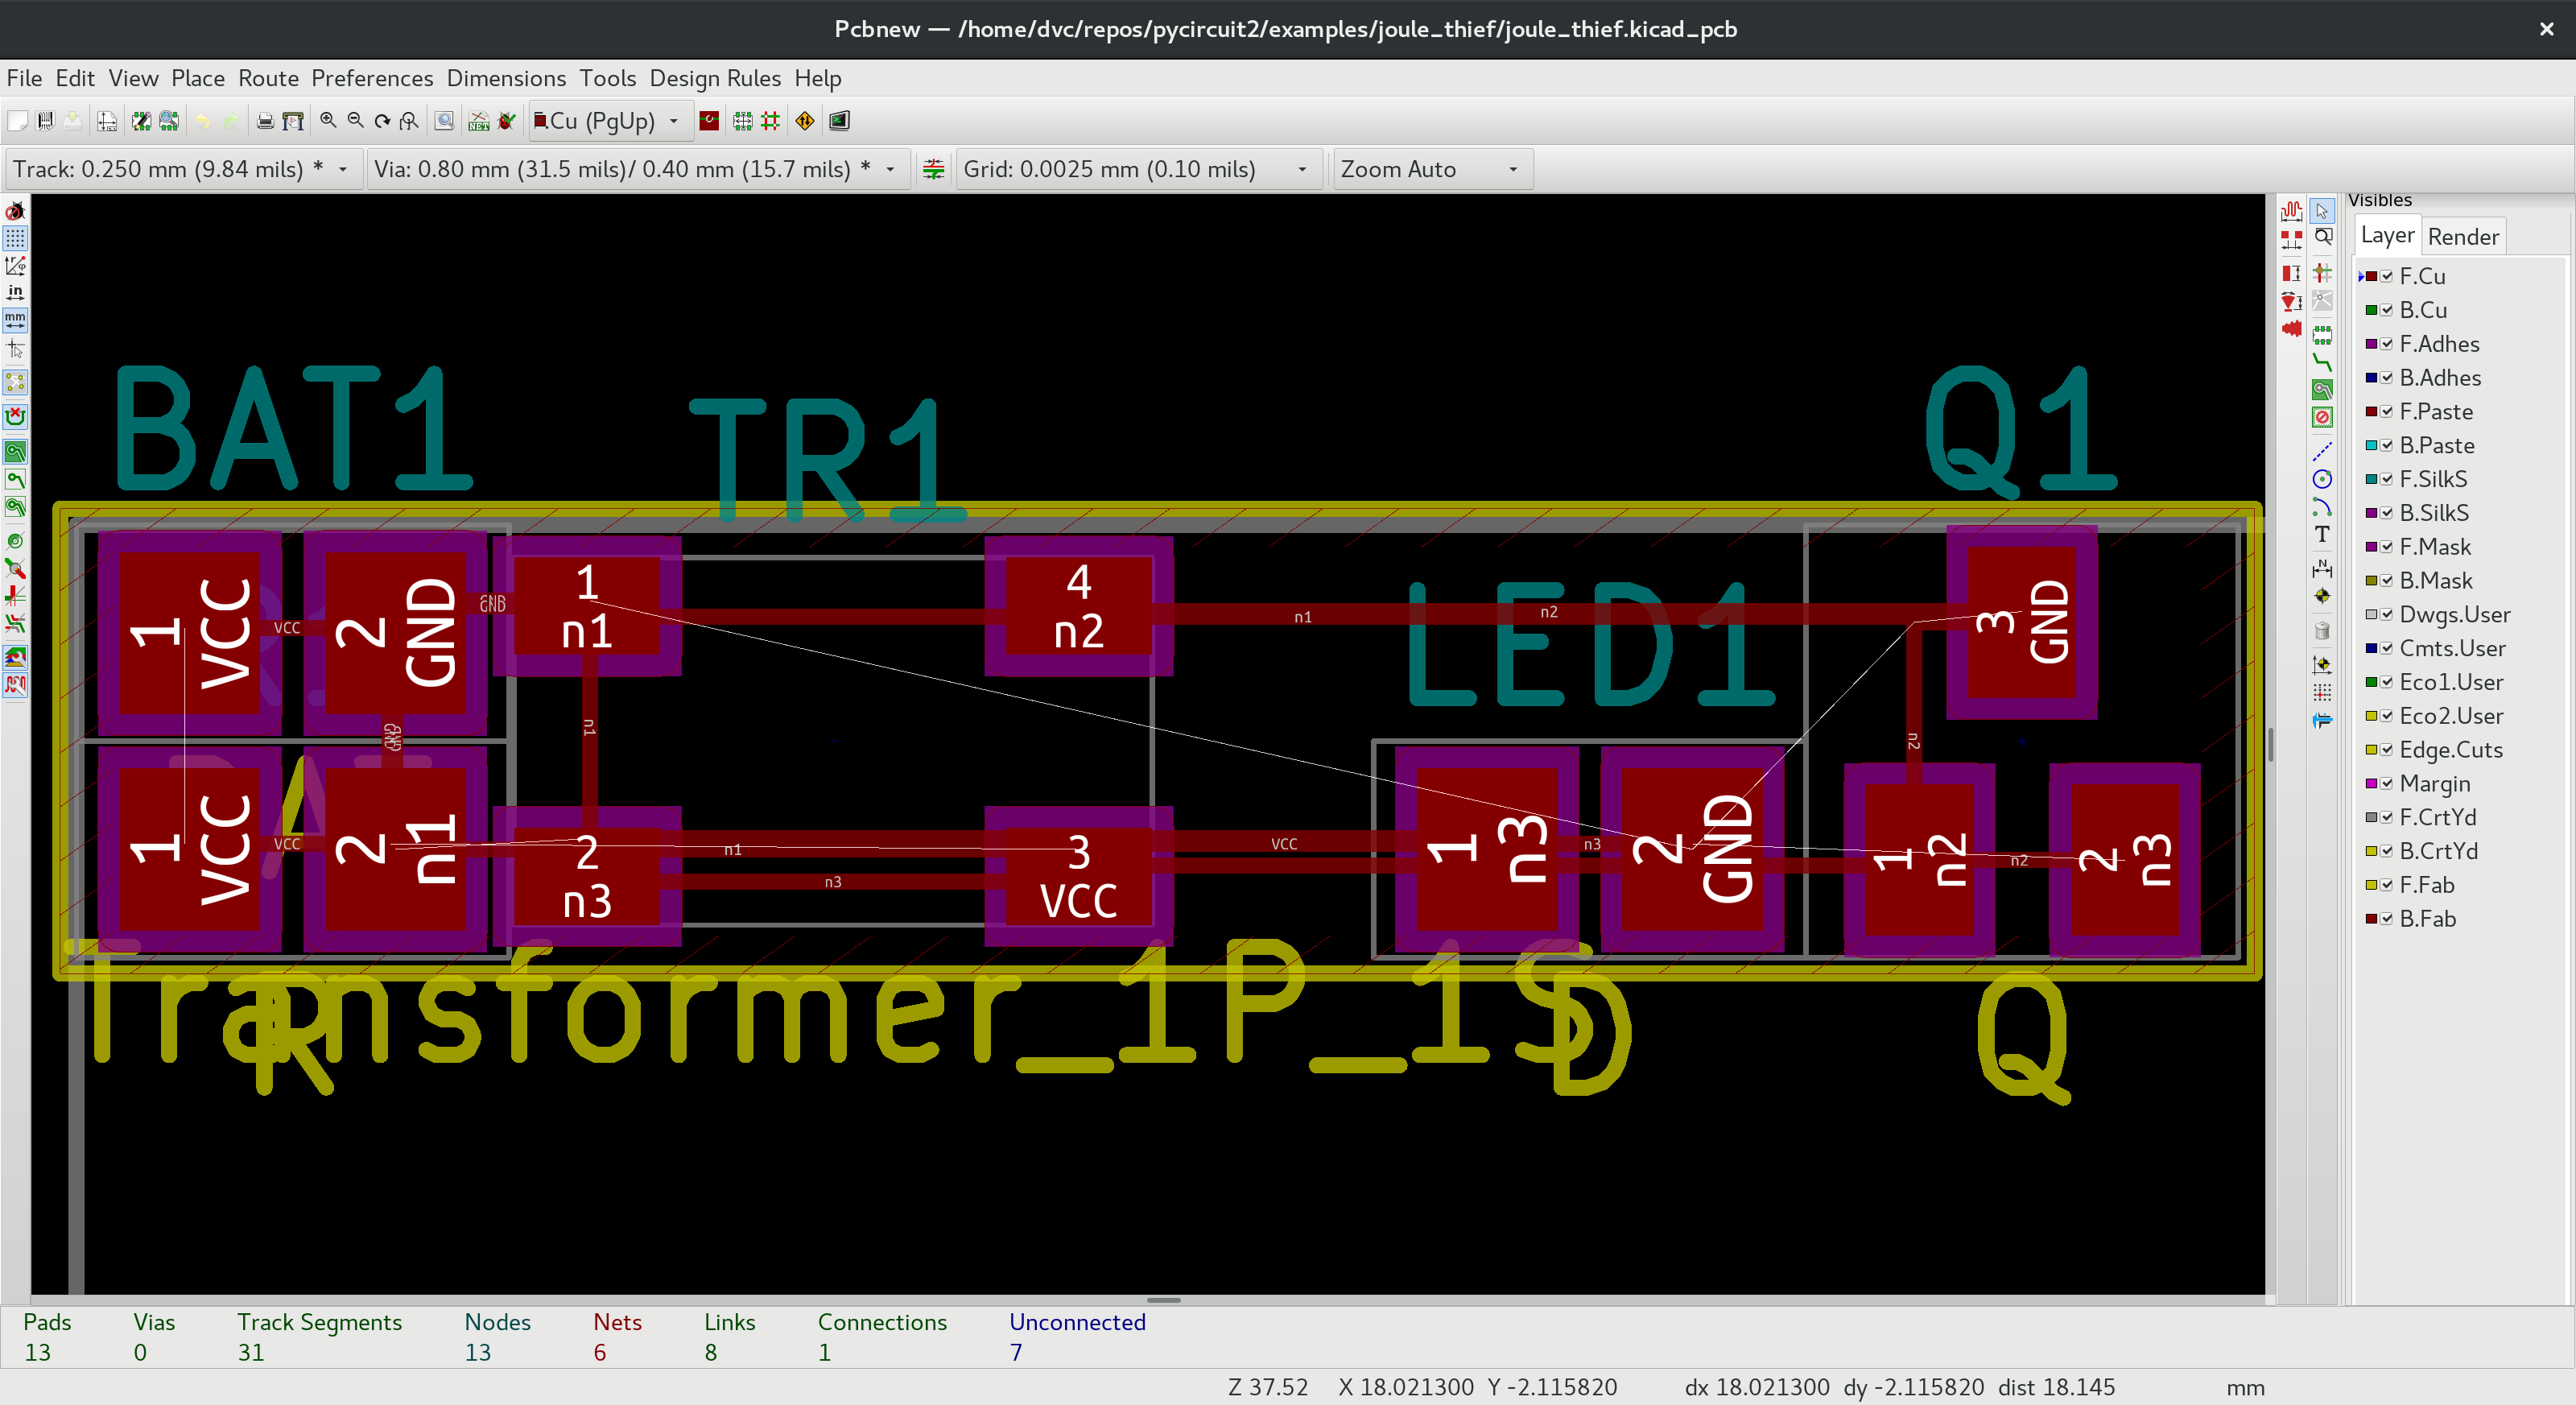Open the Design Rules menu

point(715,78)
